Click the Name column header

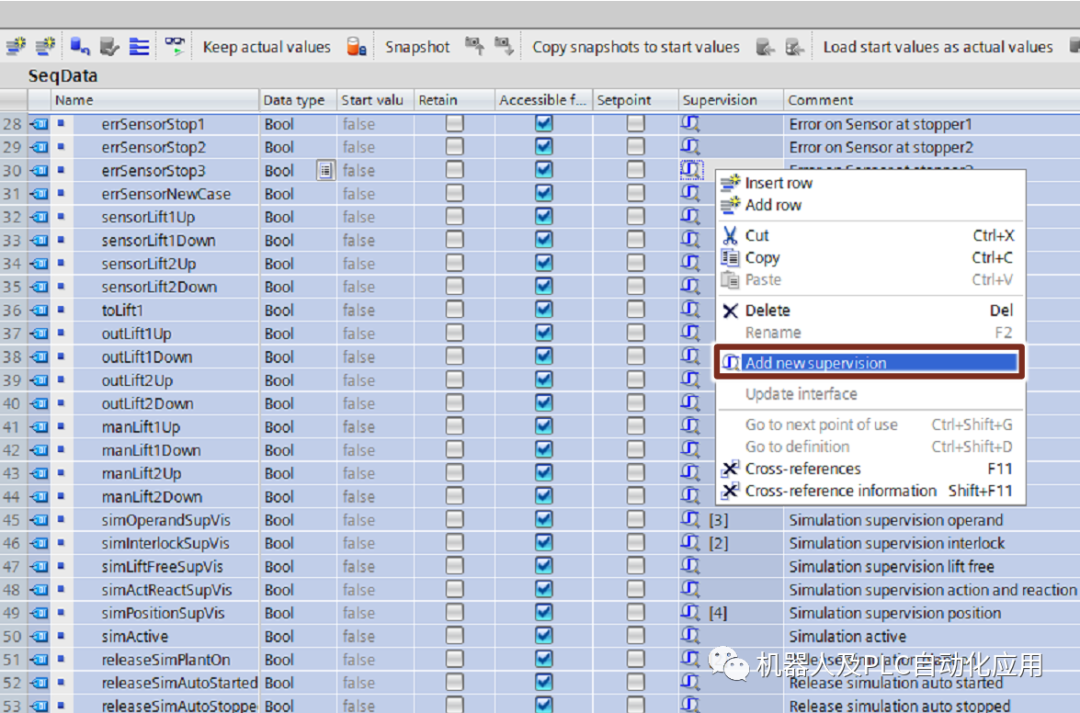pyautogui.click(x=155, y=100)
